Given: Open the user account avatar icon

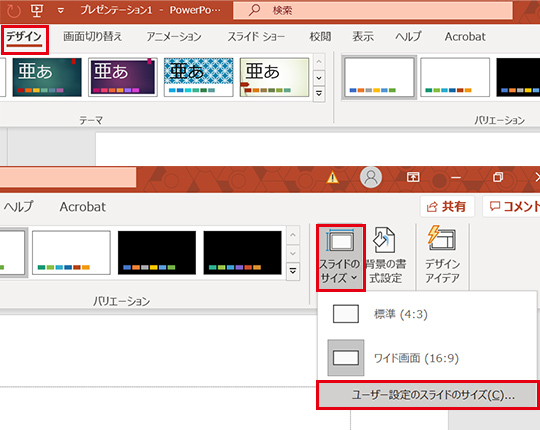Looking at the screenshot, I should 371,177.
